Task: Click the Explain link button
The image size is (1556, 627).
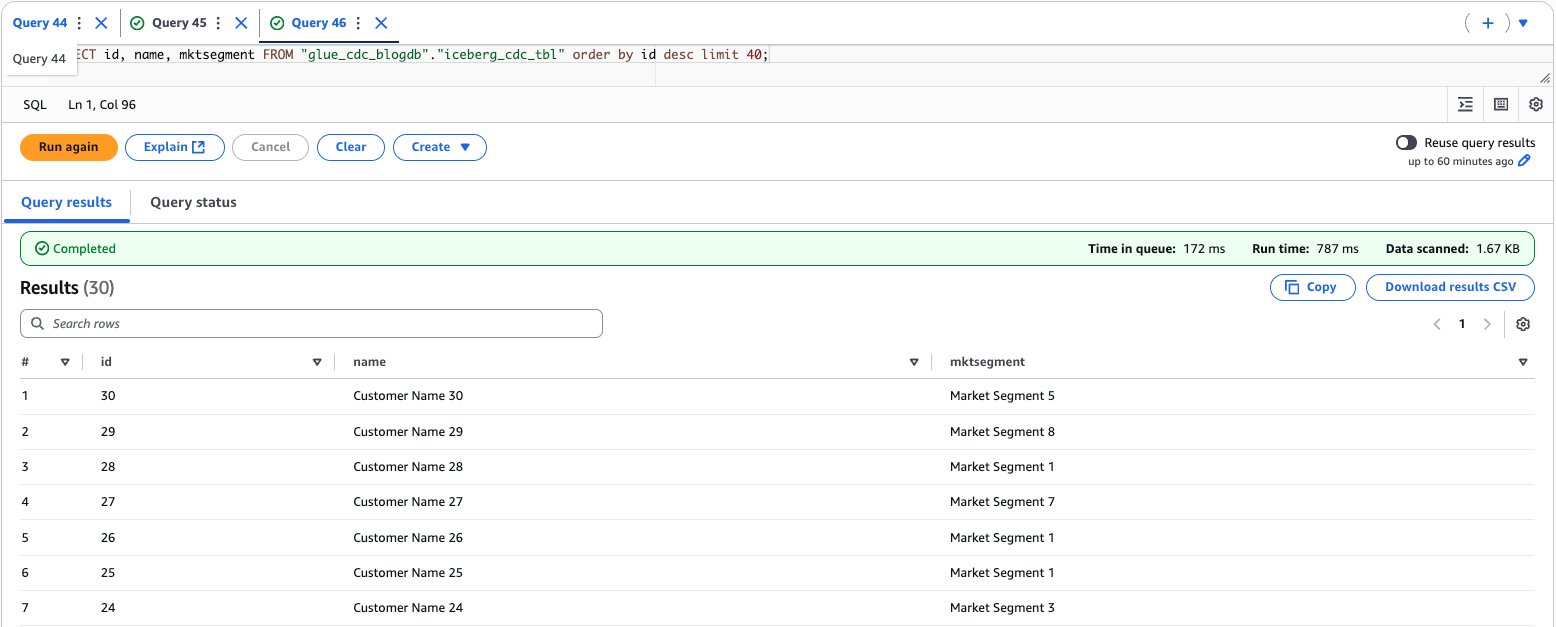Action: tap(174, 147)
